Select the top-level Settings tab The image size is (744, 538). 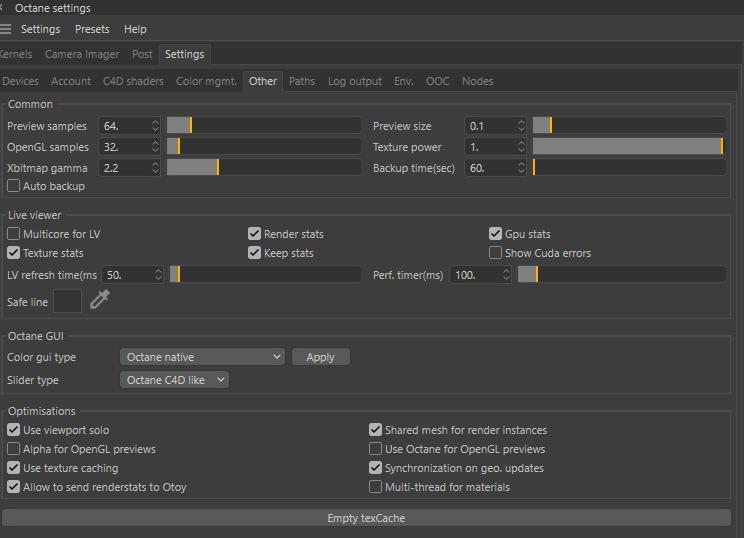tap(185, 54)
